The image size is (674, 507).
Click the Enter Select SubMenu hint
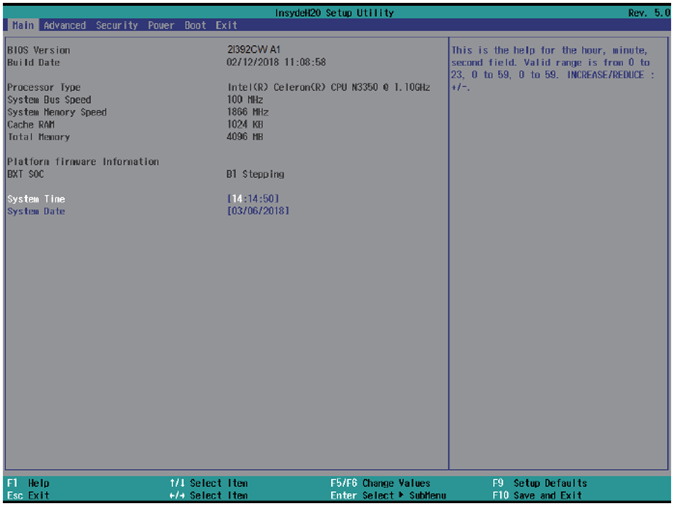click(x=388, y=495)
